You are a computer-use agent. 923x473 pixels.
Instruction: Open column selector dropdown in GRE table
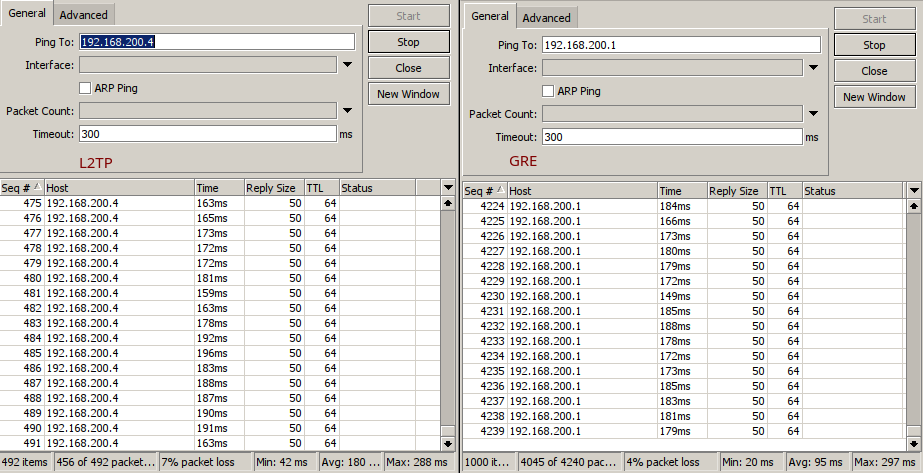tap(914, 191)
